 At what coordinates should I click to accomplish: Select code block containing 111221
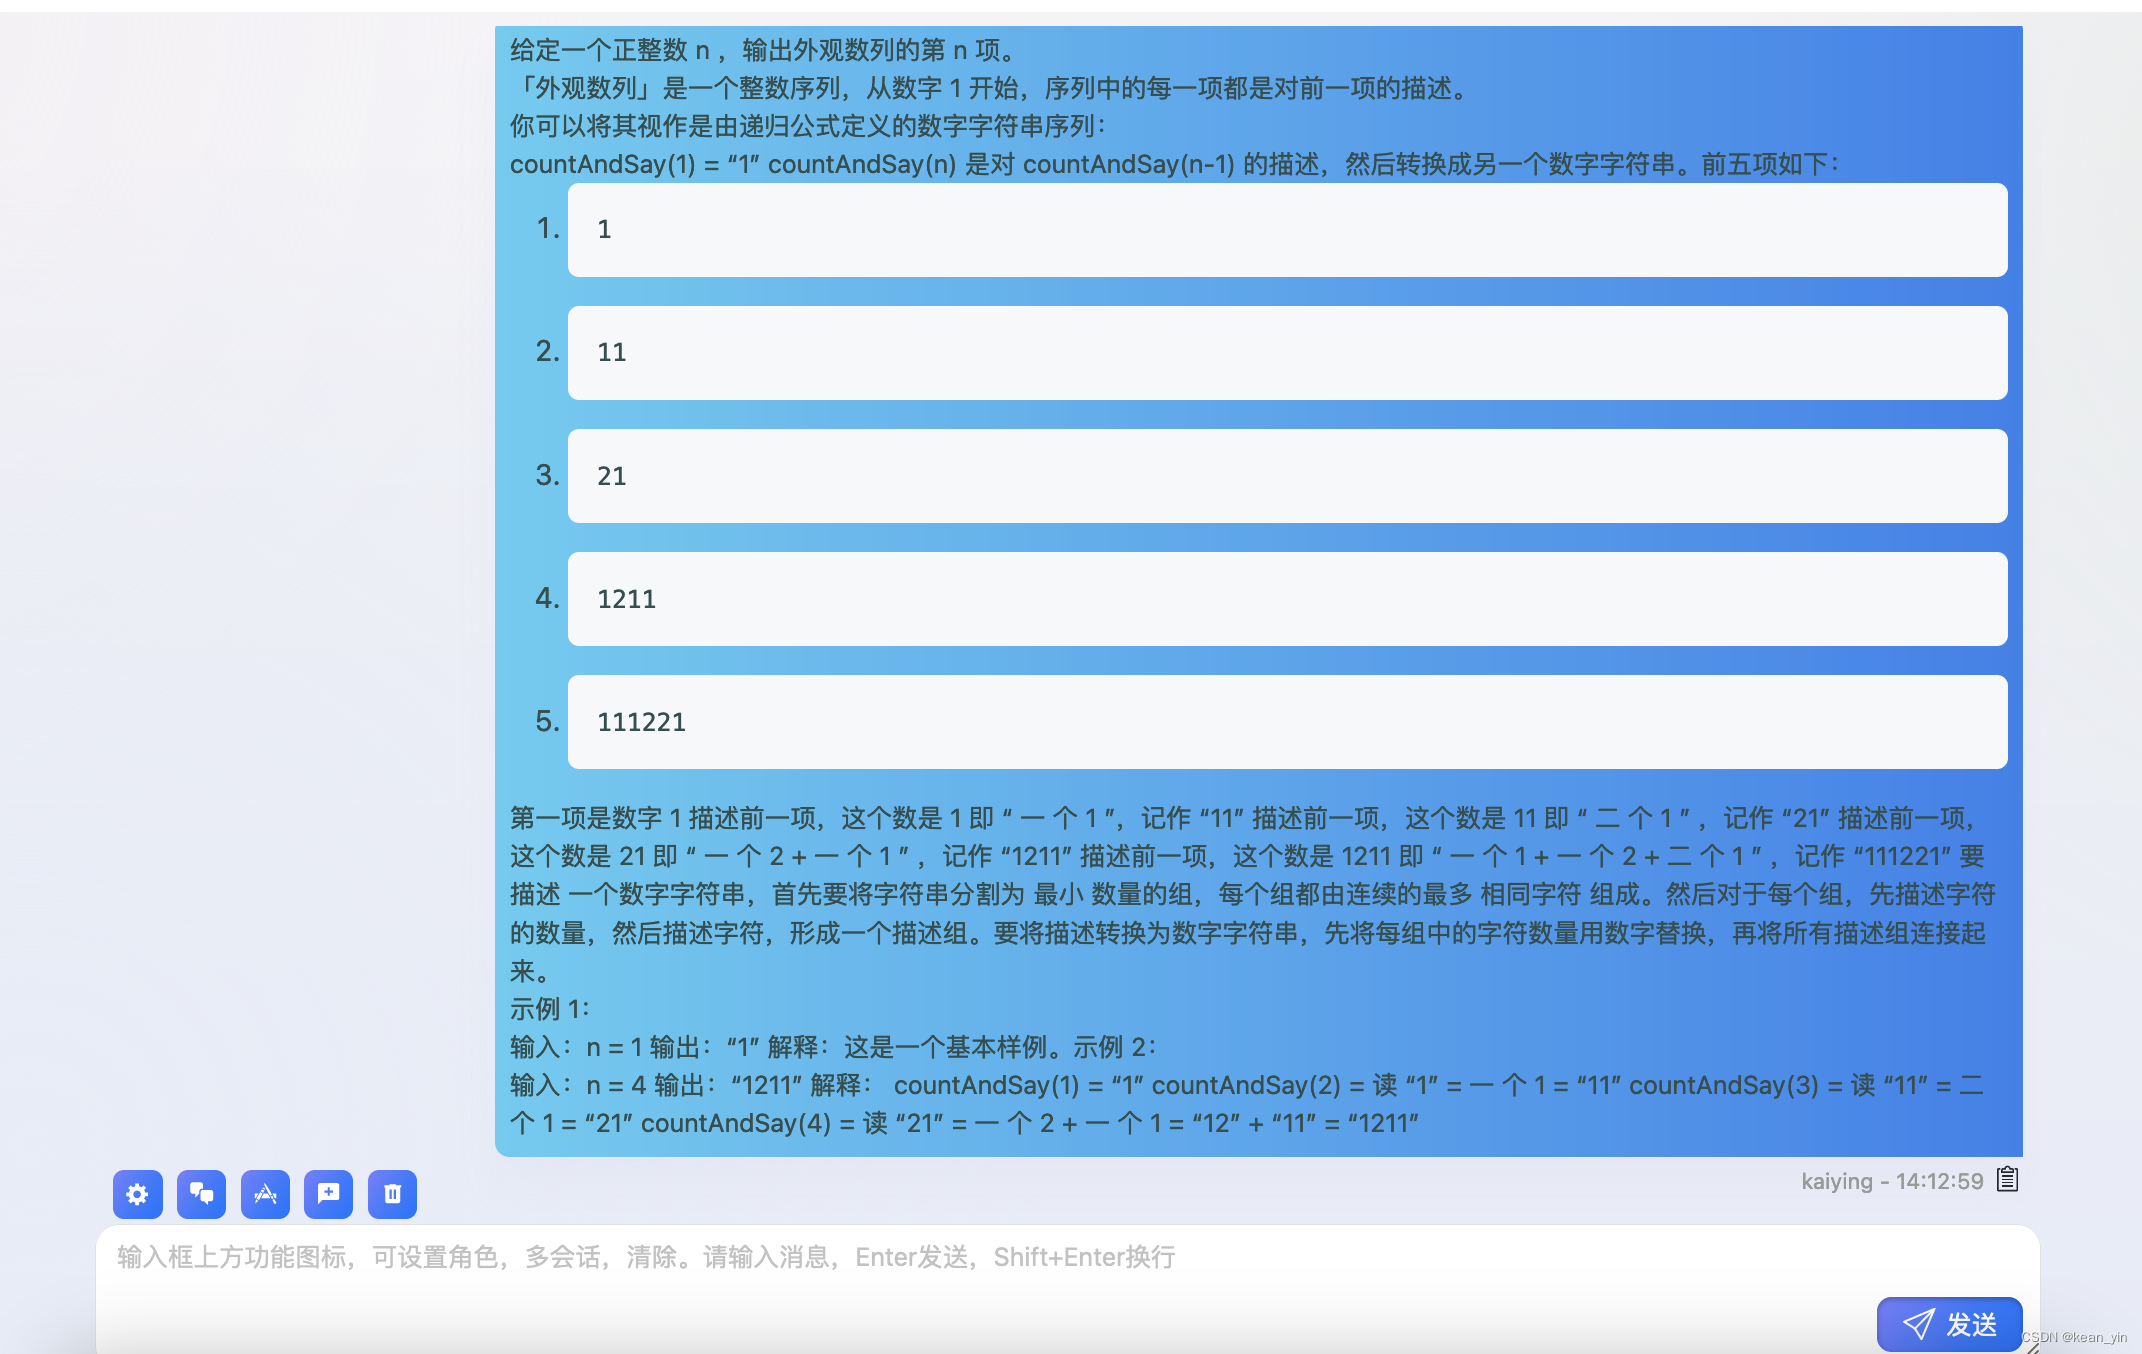tap(1287, 722)
